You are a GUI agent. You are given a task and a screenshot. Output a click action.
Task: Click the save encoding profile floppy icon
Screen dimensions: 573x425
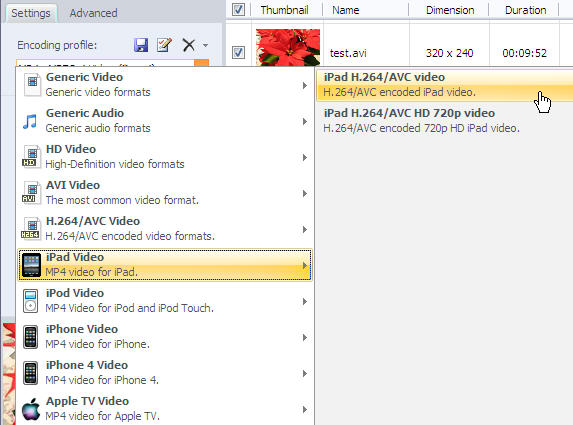(141, 45)
